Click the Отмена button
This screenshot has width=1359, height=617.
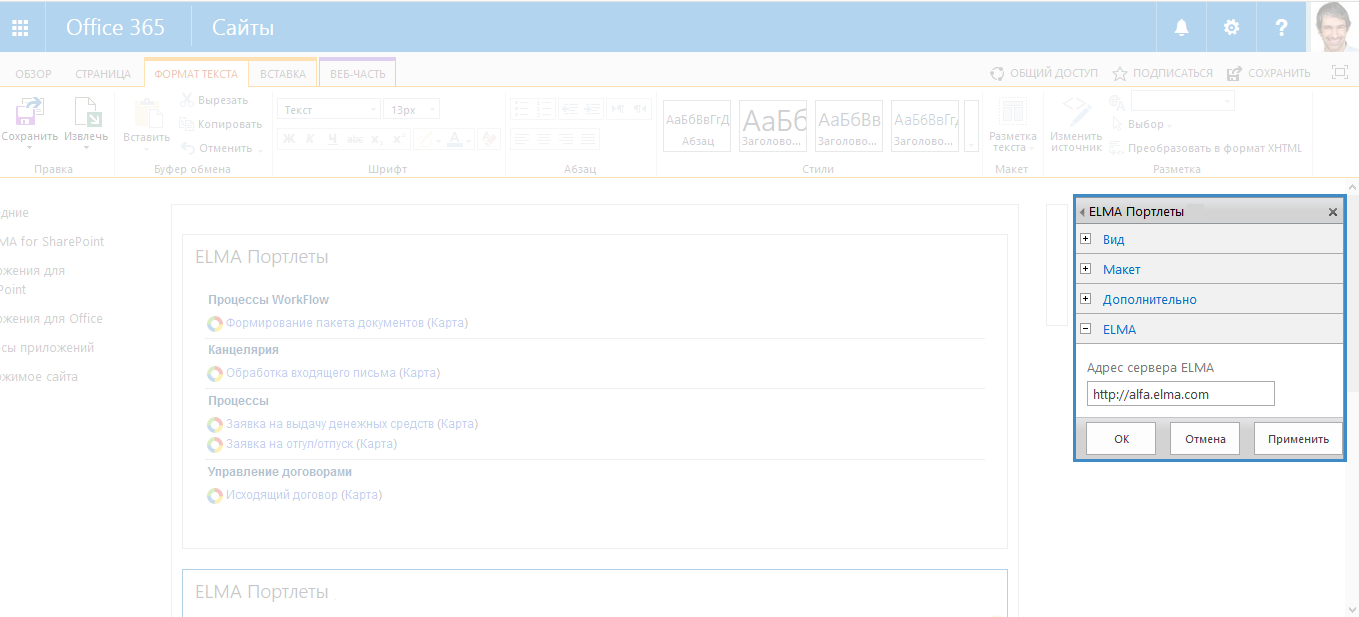coord(1205,438)
